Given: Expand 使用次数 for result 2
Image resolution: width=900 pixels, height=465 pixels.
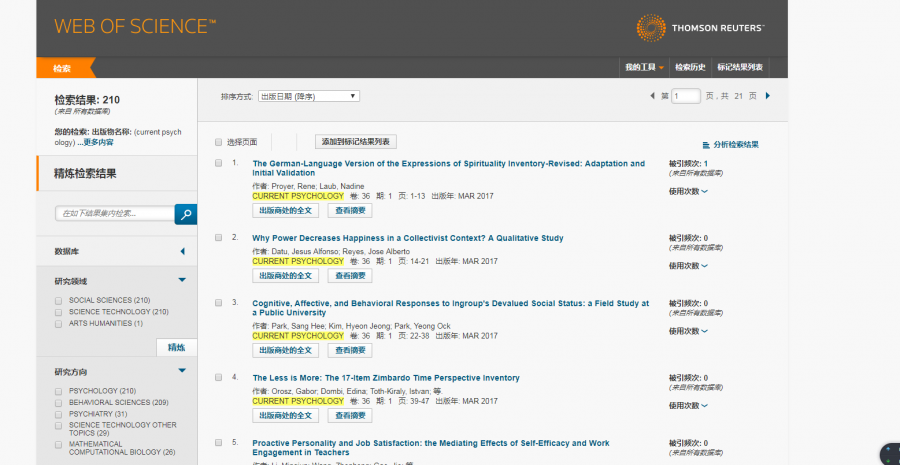Looking at the screenshot, I should (688, 266).
